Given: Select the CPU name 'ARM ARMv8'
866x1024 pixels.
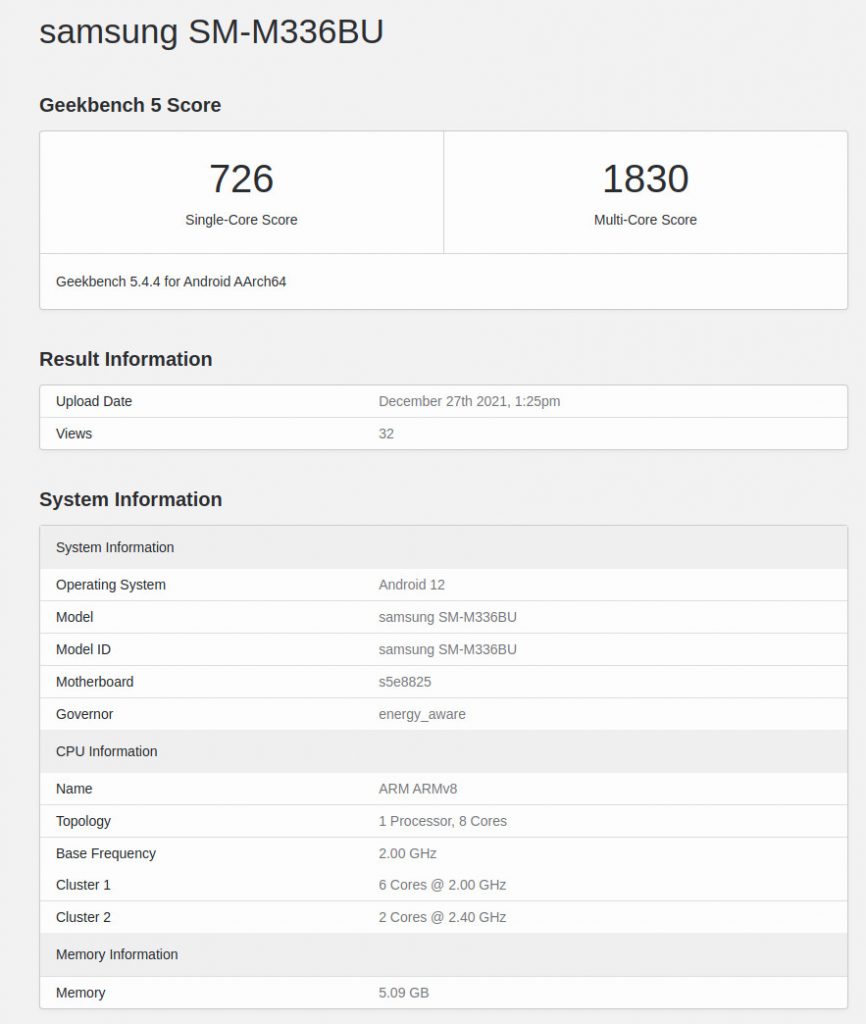Looking at the screenshot, I should [418, 789].
